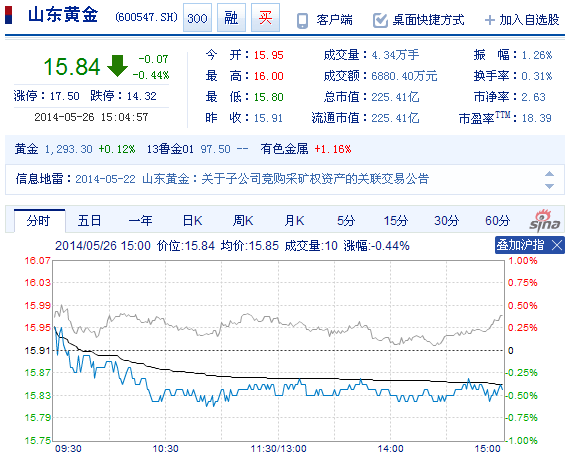This screenshot has height=456, width=565.
Task: Select the 分时 intraday chart tab
Action: pyautogui.click(x=39, y=221)
